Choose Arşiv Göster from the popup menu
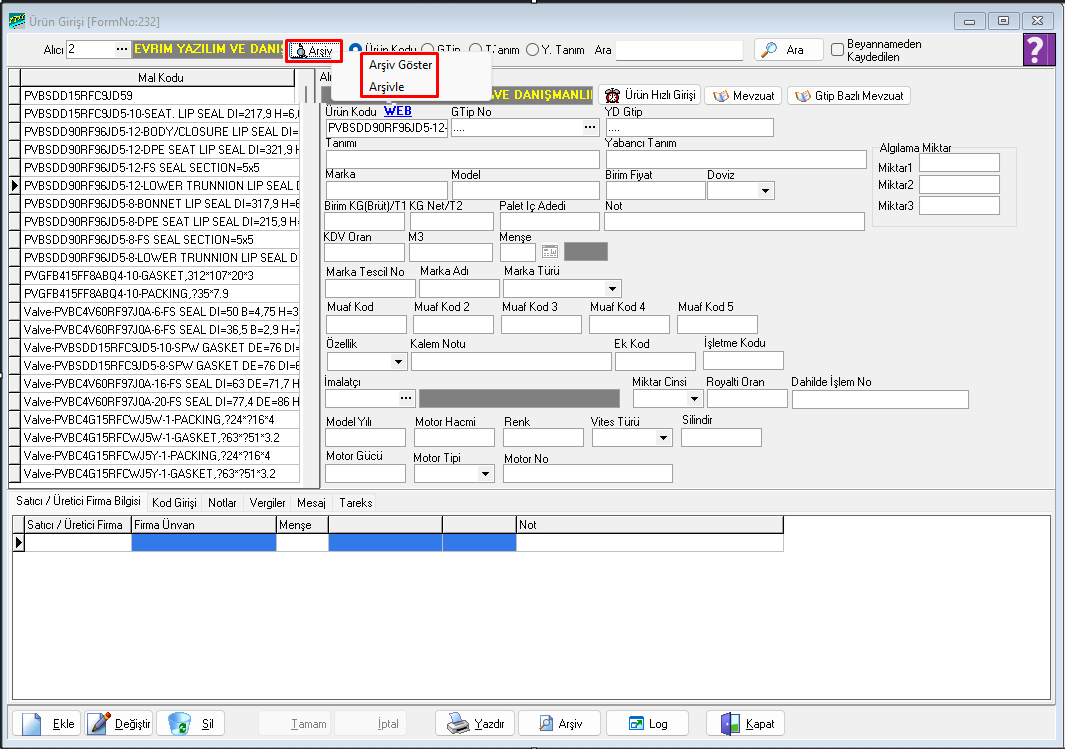 coord(401,65)
